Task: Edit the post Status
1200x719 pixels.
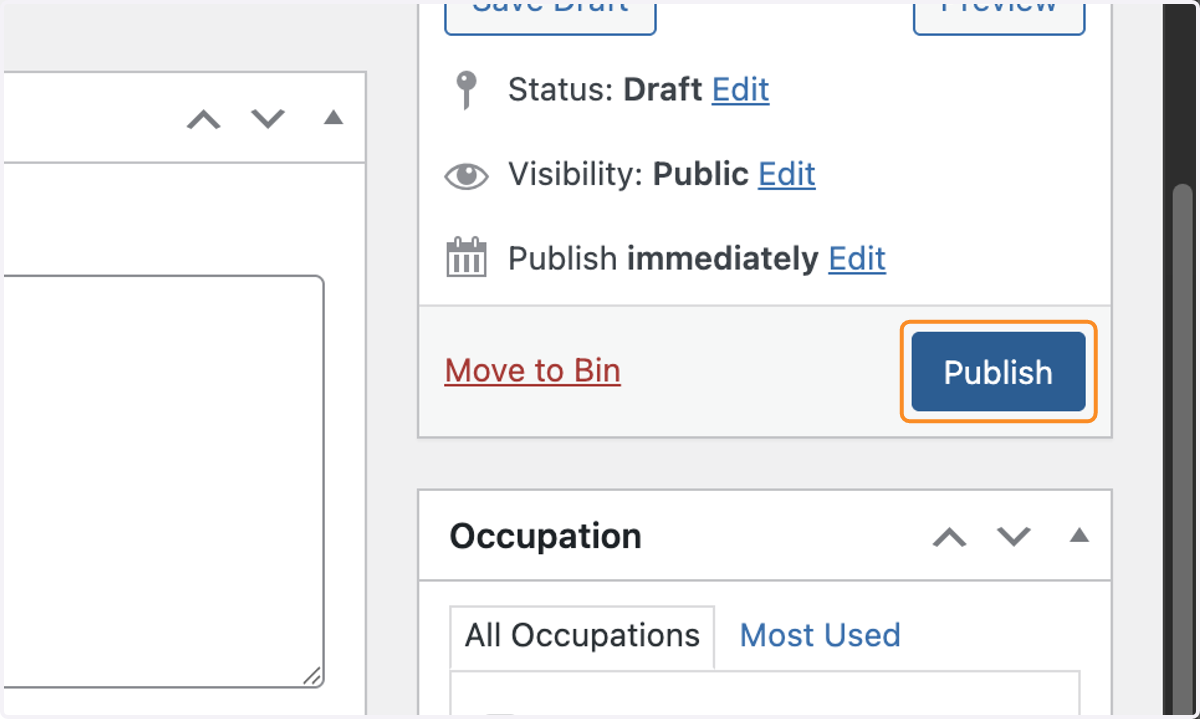Action: tap(740, 90)
